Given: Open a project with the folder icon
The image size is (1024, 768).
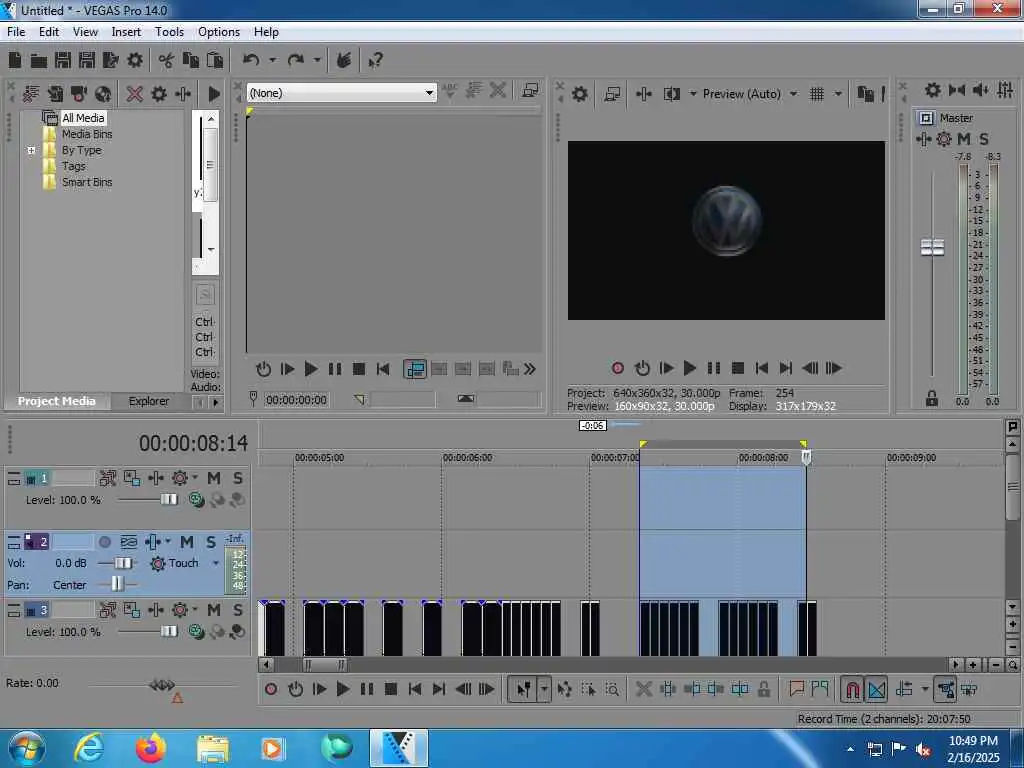Looking at the screenshot, I should tap(39, 61).
